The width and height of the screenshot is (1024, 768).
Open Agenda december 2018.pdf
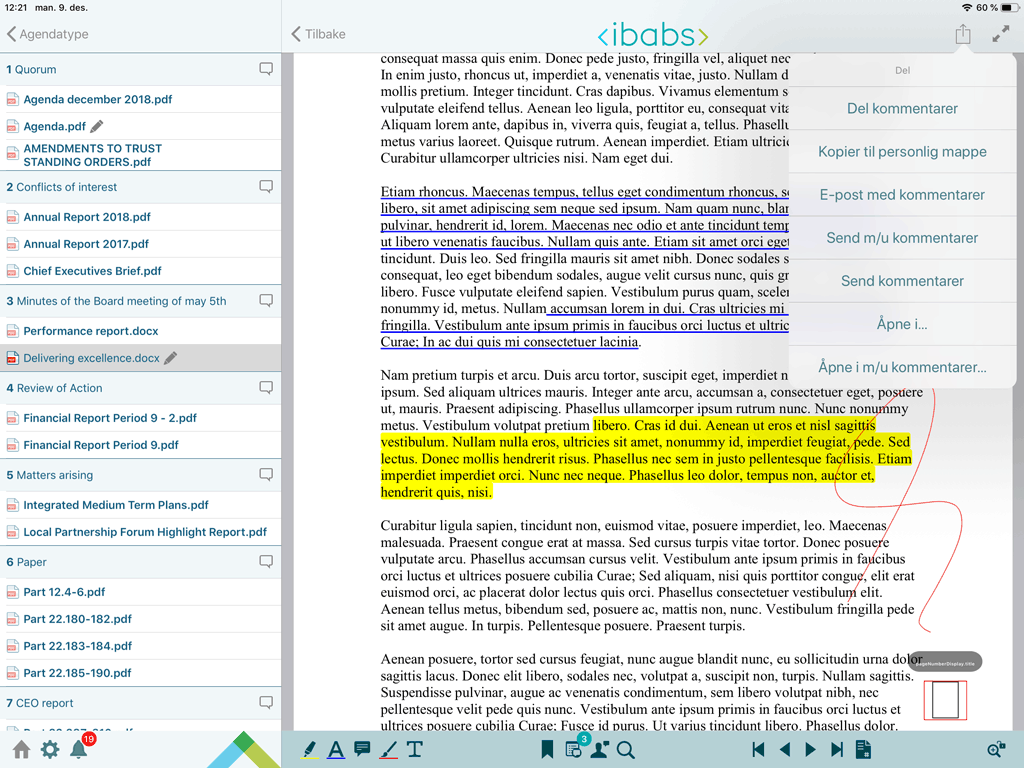pos(140,99)
